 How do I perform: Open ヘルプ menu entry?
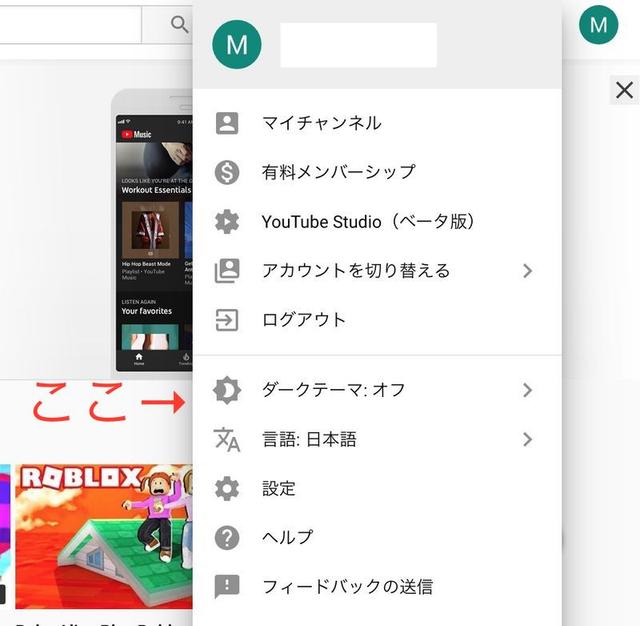point(377,538)
